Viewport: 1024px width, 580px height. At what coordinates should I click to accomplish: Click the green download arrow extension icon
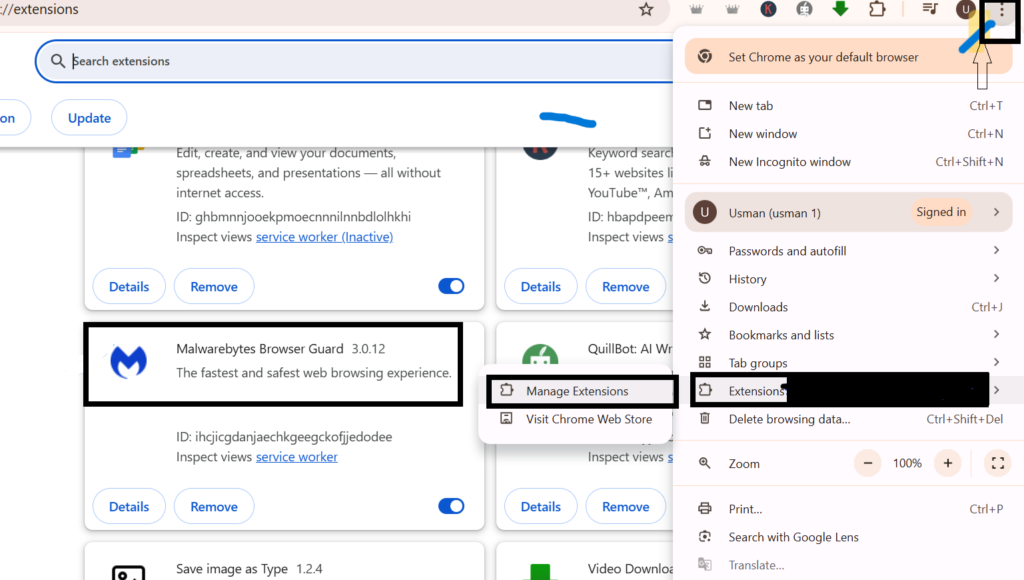point(840,8)
